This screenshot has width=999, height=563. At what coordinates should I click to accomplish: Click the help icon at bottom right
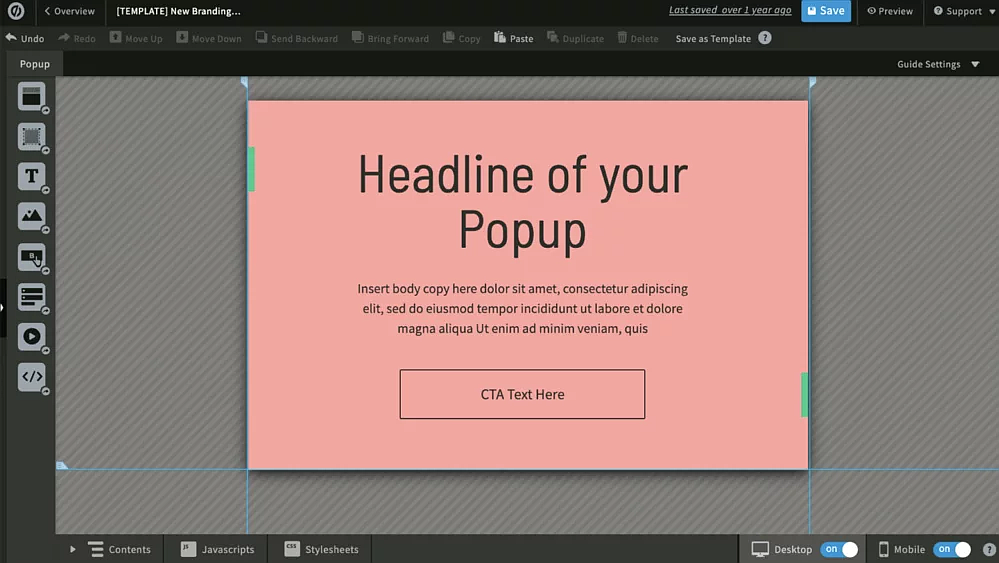[x=989, y=549]
